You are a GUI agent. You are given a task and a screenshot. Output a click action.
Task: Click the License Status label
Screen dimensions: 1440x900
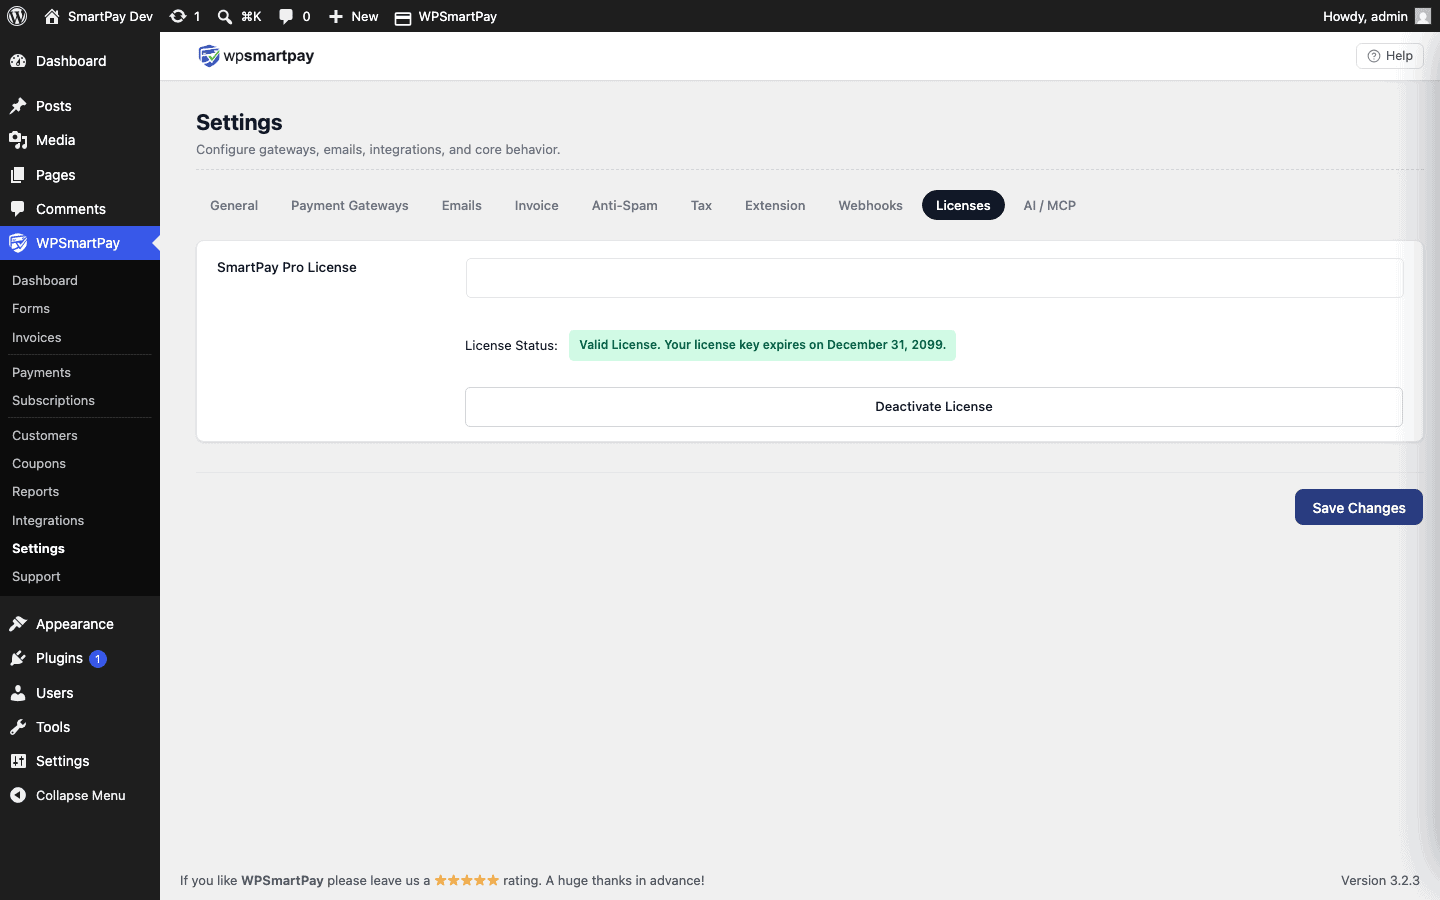coord(511,346)
